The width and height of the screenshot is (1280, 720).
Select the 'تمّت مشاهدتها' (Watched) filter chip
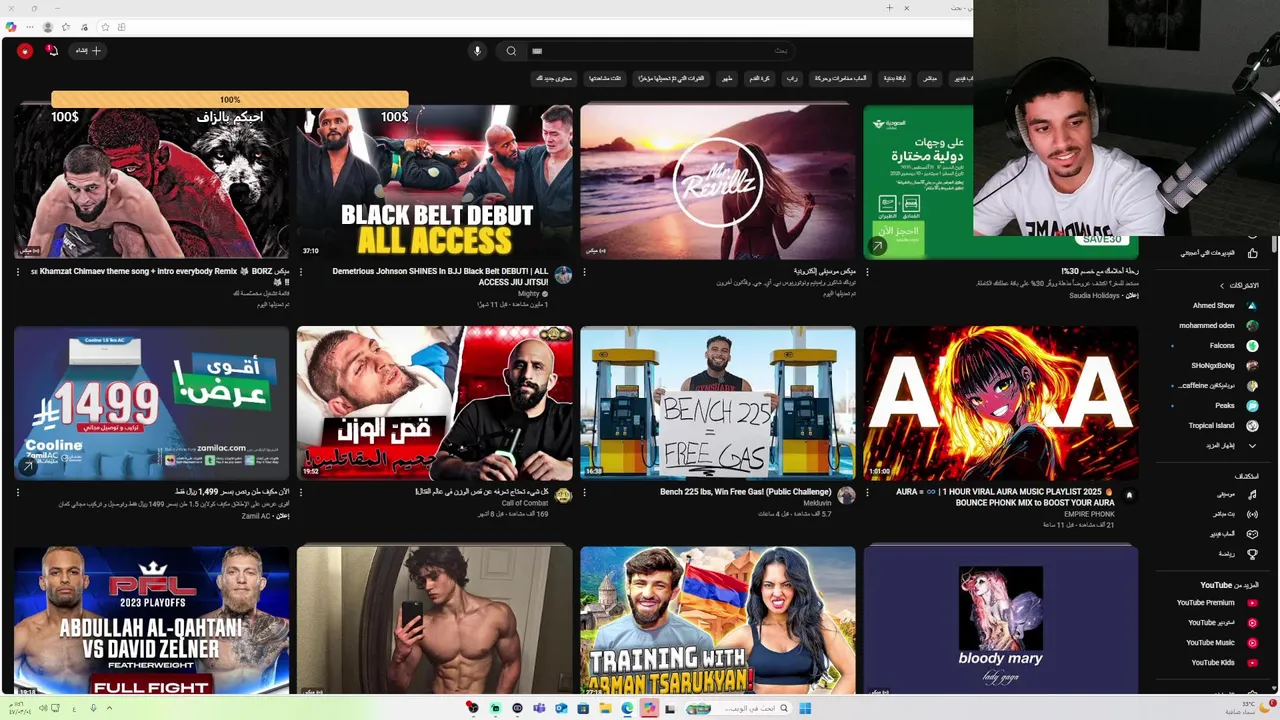pyautogui.click(x=605, y=78)
